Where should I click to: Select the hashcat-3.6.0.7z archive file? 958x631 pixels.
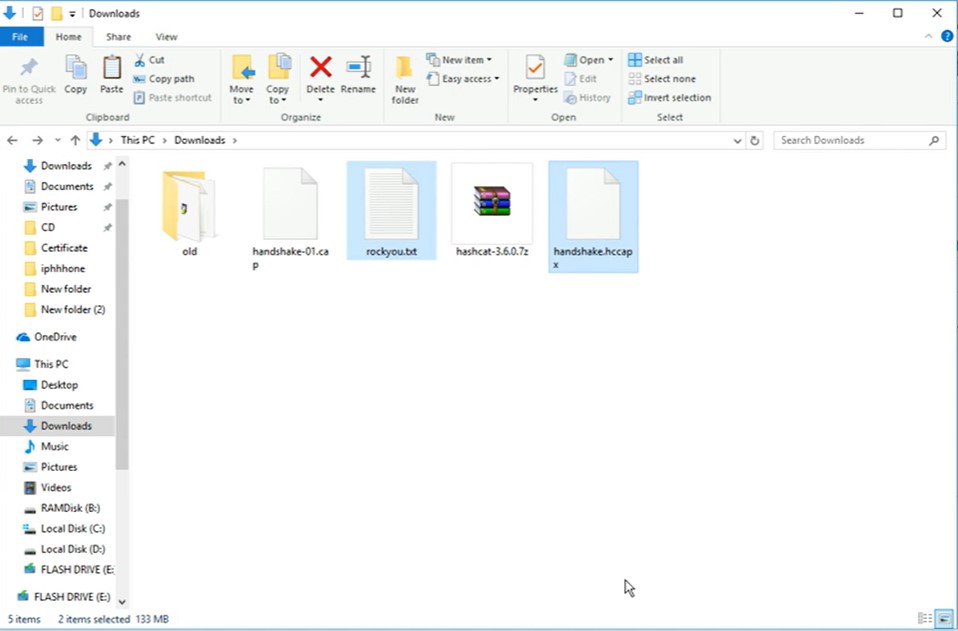pos(492,212)
